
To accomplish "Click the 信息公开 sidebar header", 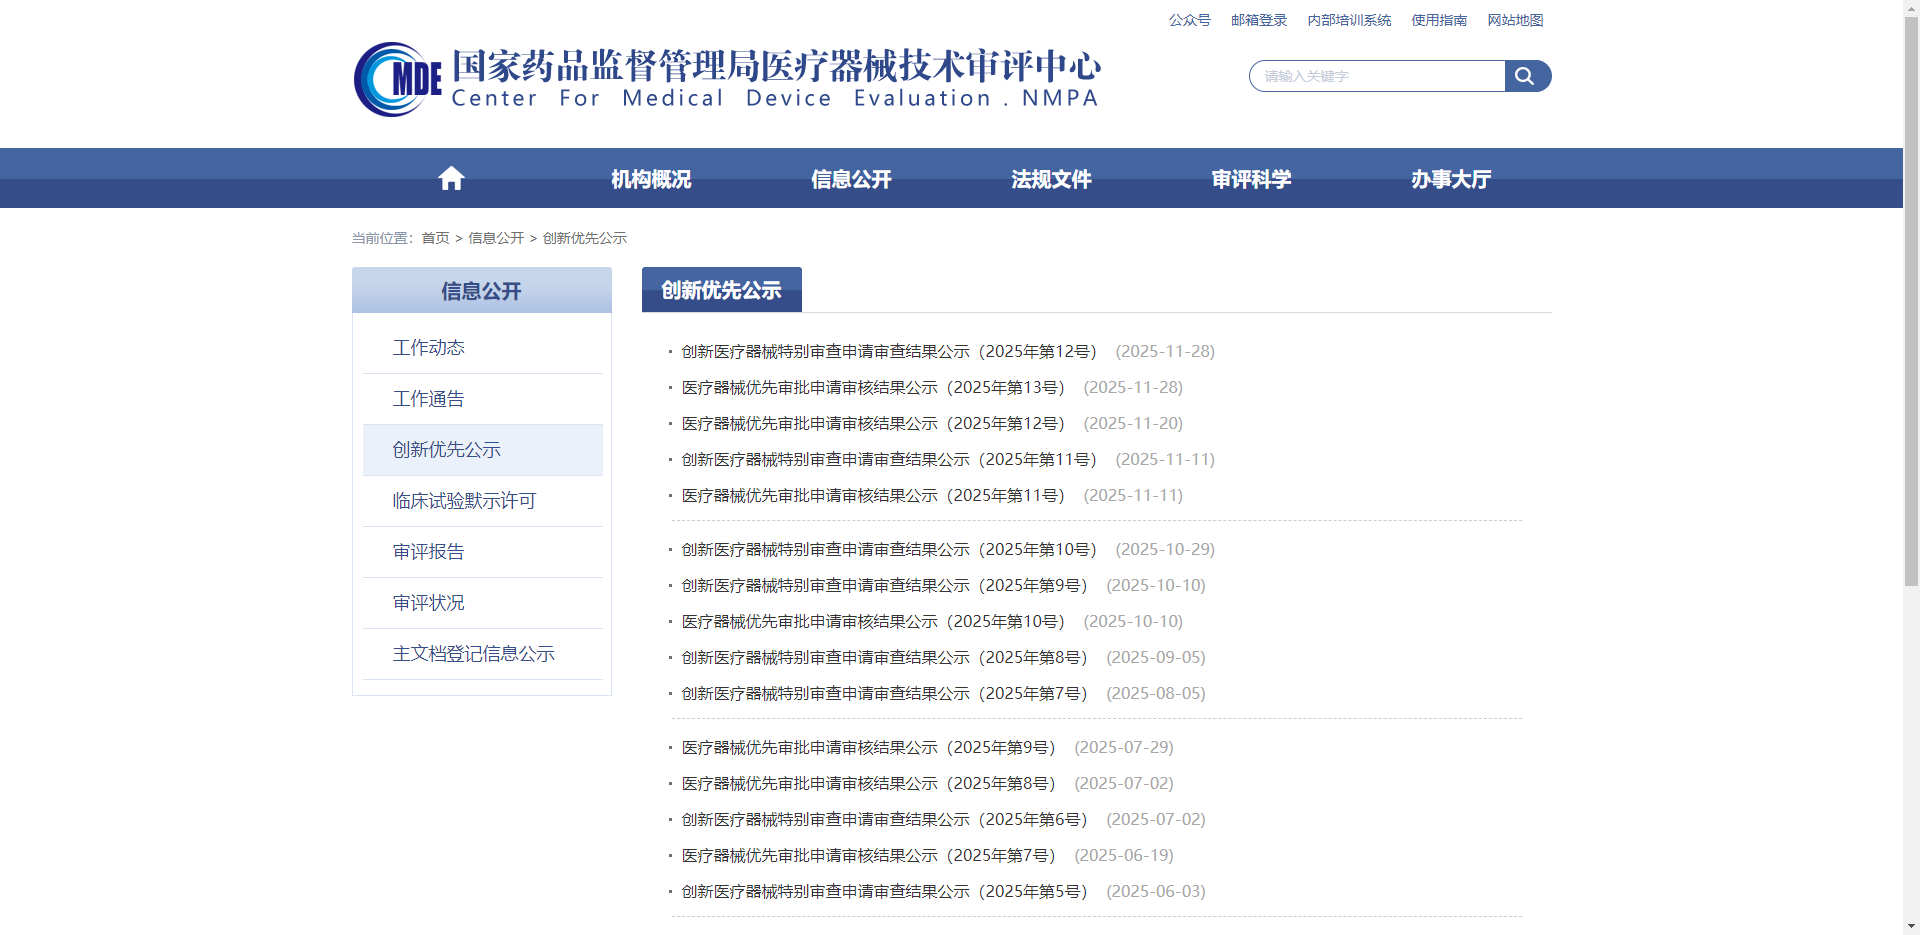I will pos(482,290).
